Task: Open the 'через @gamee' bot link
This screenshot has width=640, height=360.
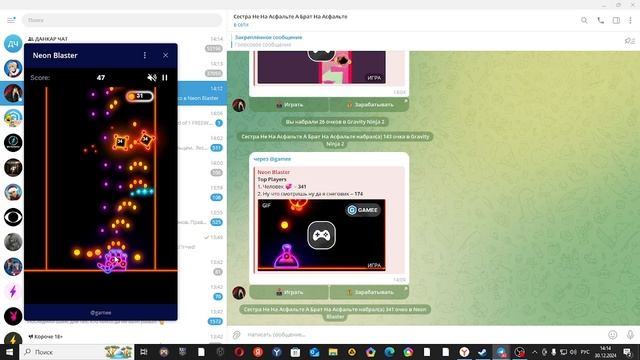Action: (272, 159)
